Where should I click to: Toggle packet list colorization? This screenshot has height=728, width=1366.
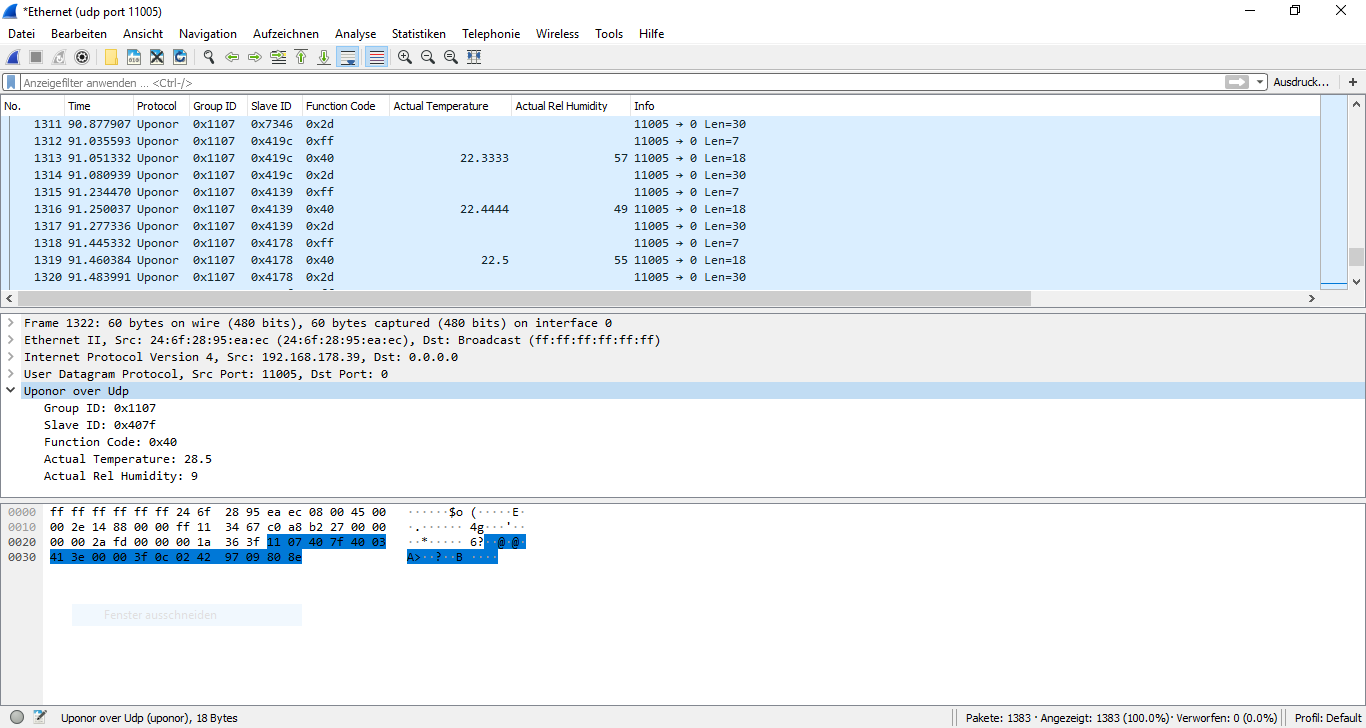(x=377, y=57)
